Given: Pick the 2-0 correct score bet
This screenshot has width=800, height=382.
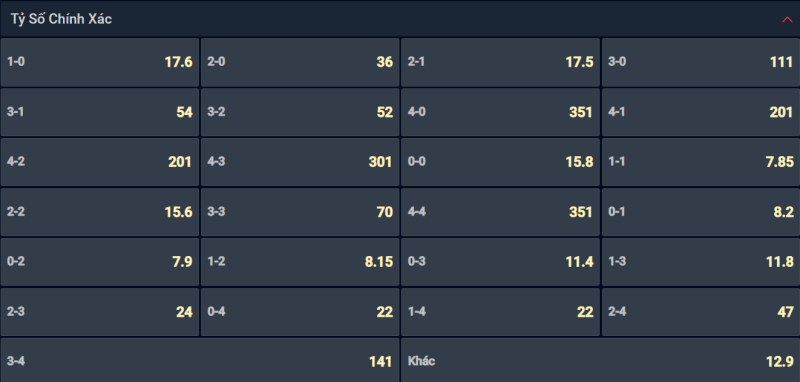Looking at the screenshot, I should point(300,62).
